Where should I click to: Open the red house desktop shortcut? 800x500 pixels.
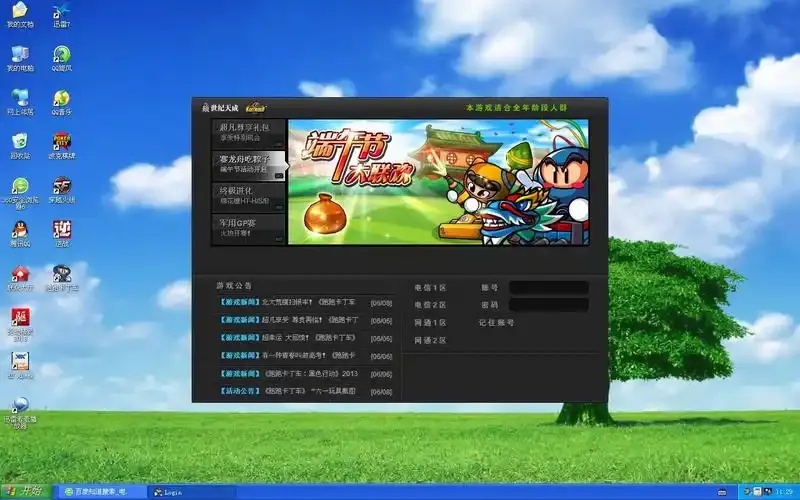coord(20,278)
